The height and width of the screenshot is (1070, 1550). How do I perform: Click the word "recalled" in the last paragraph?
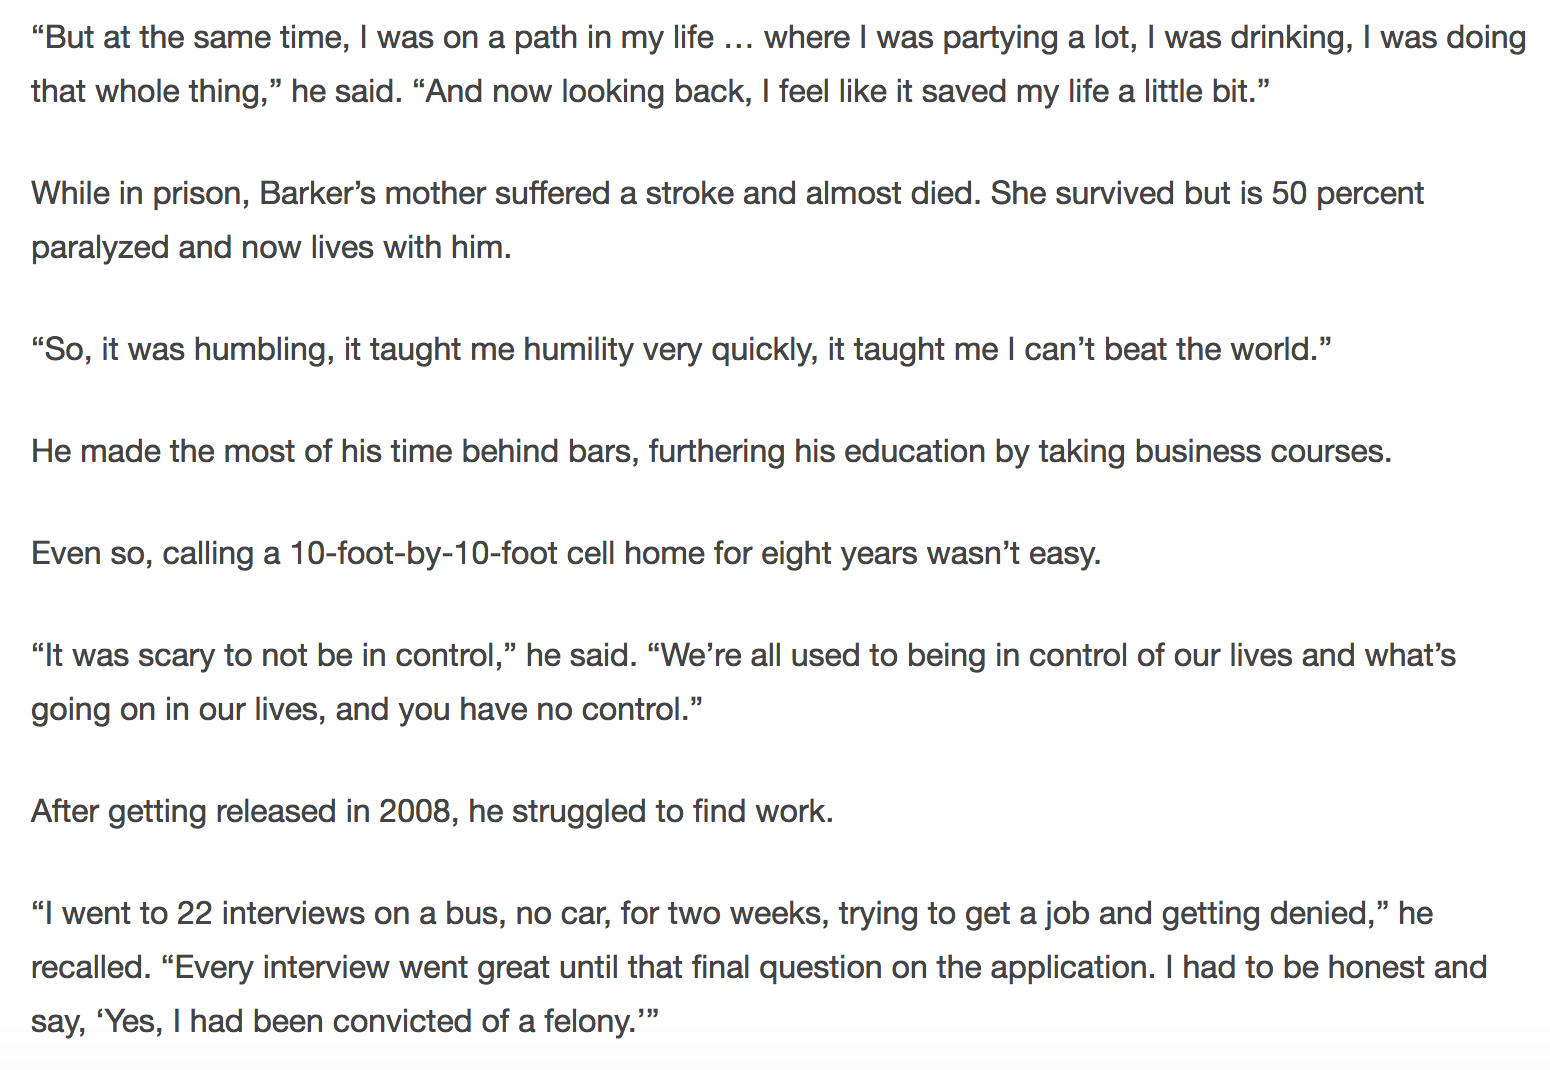90,968
